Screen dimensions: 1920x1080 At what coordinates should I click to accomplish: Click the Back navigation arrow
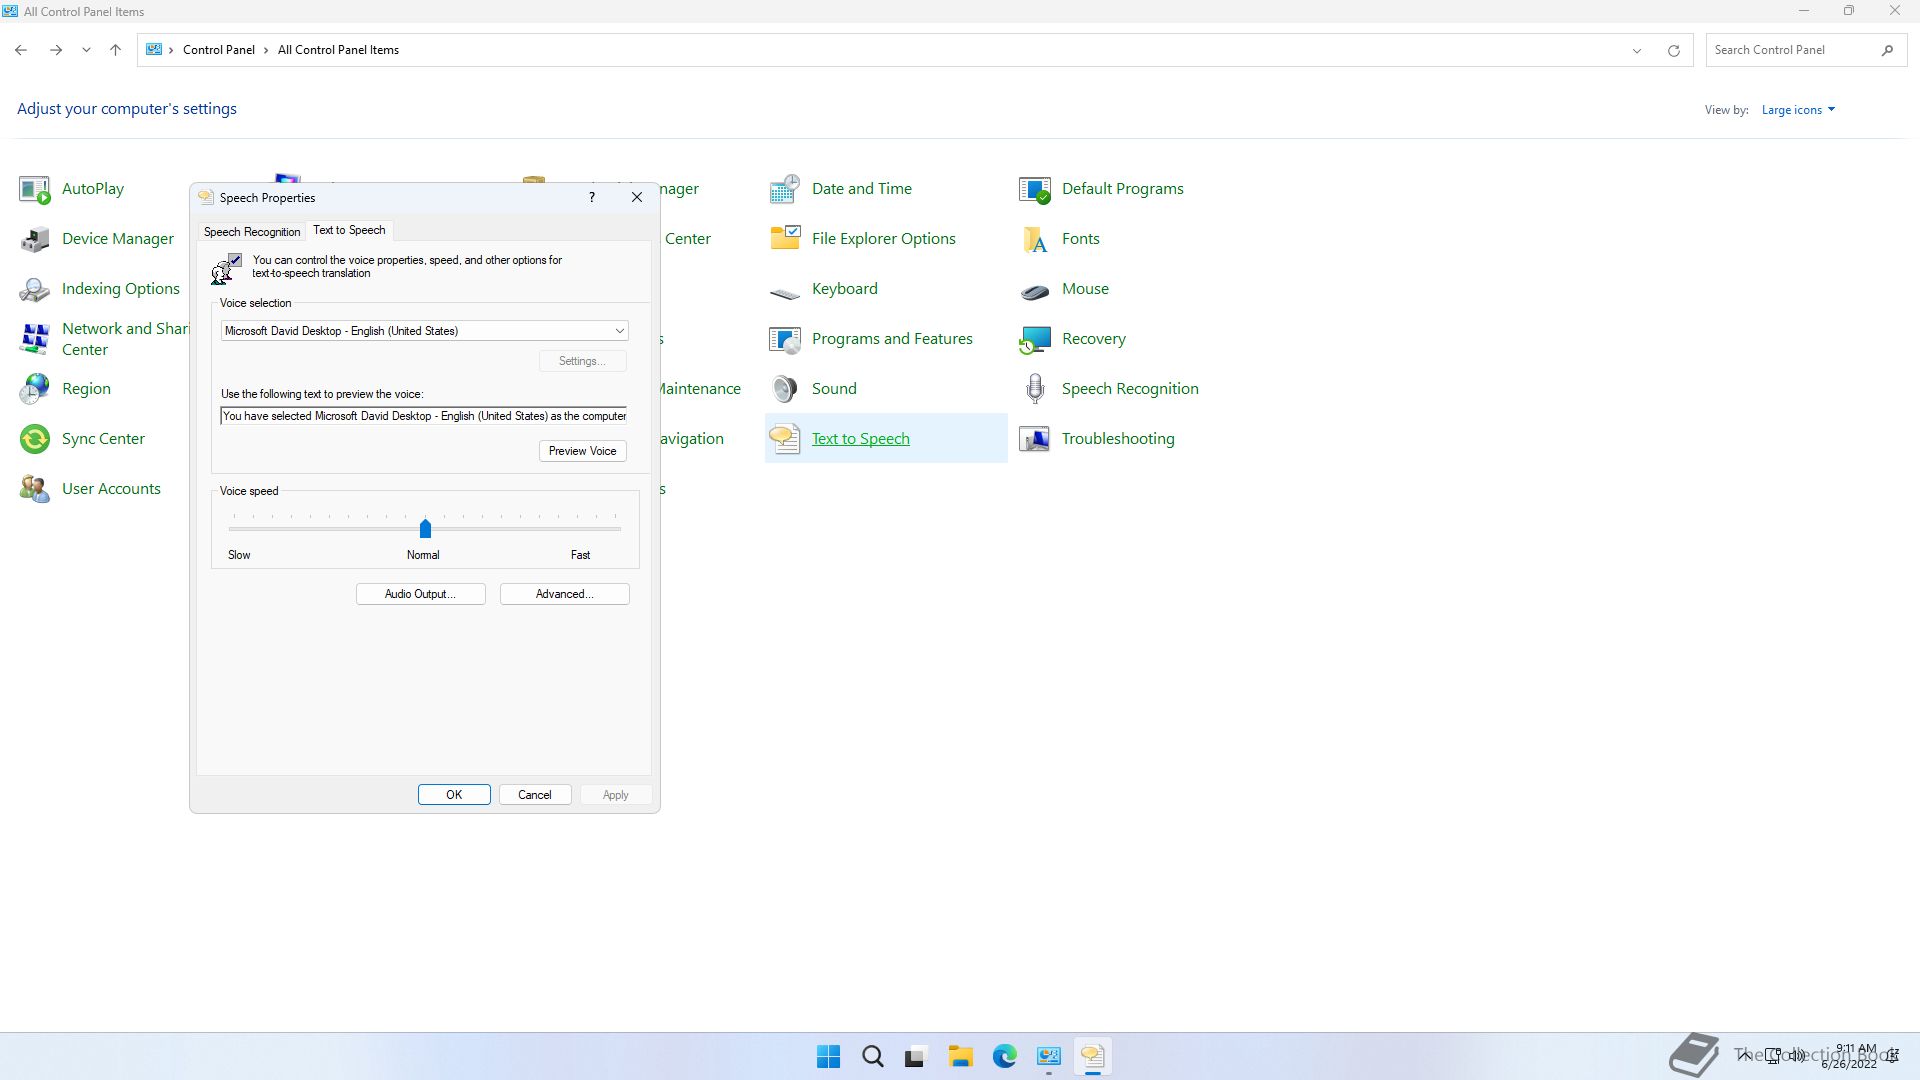[21, 50]
